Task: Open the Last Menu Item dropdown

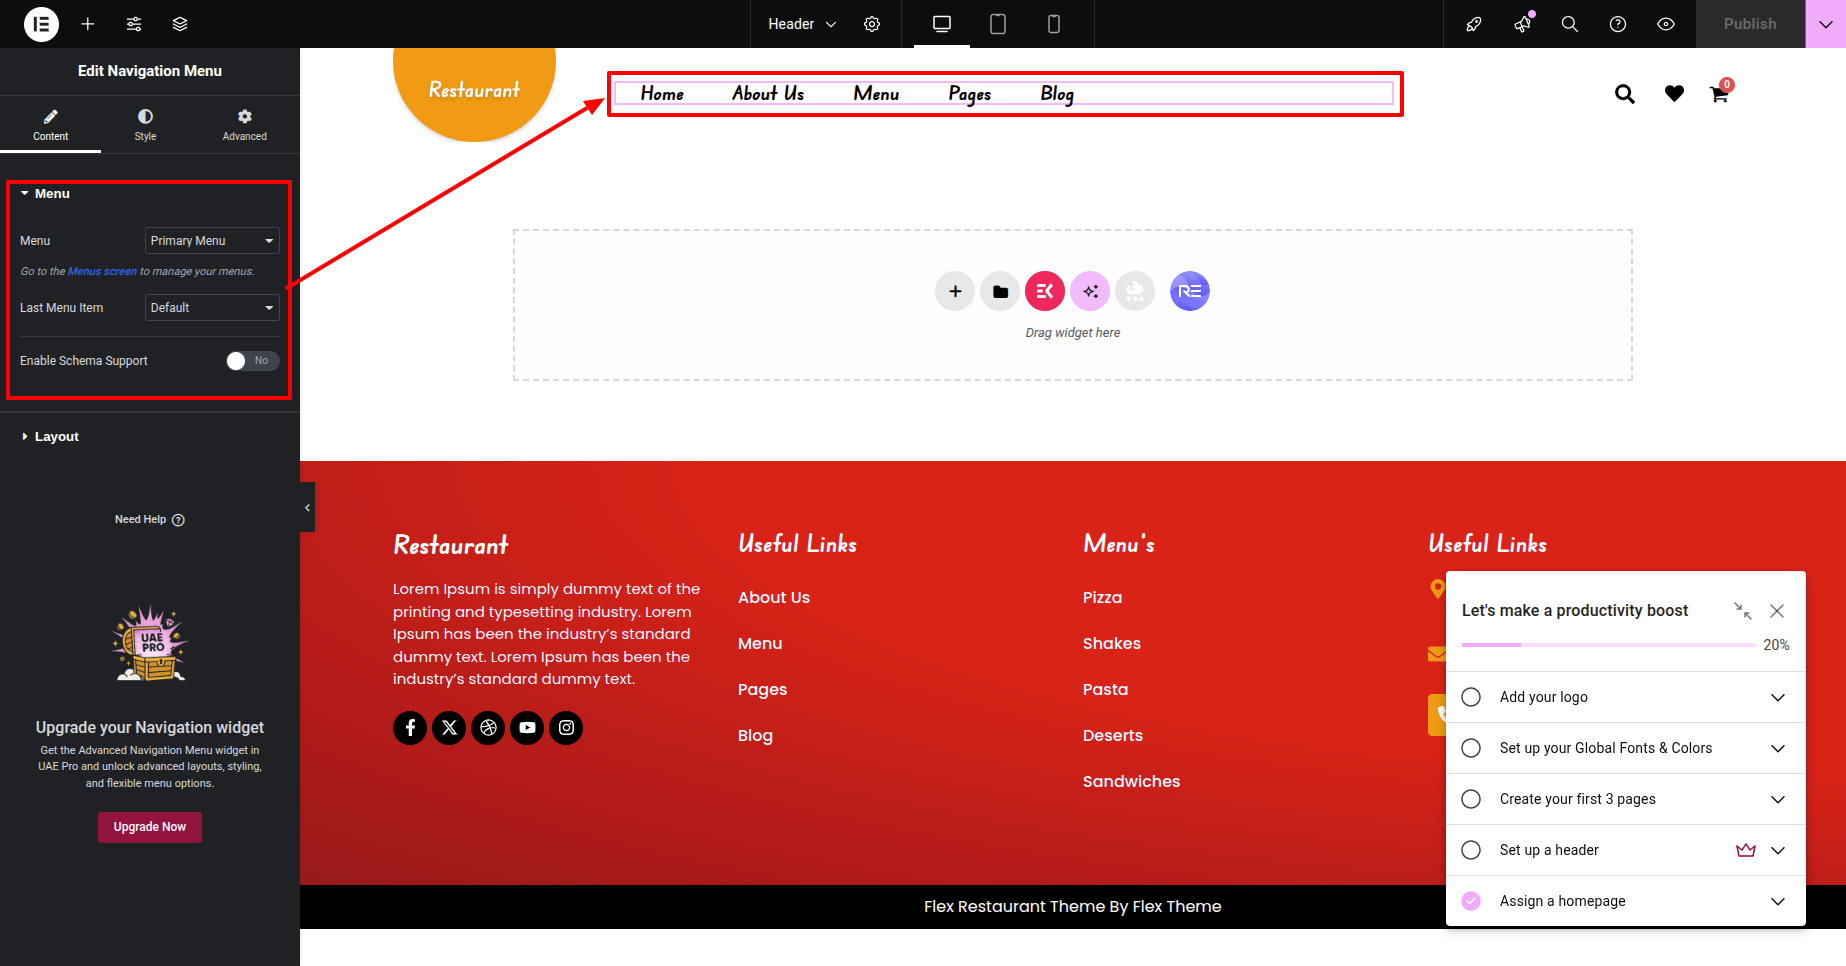Action: (x=212, y=308)
